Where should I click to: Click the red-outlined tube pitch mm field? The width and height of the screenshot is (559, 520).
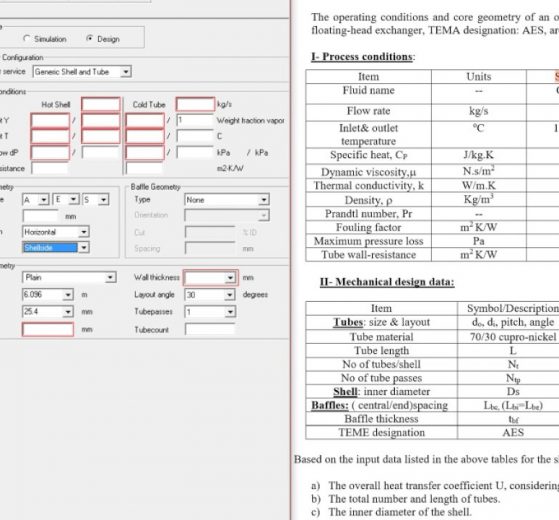coord(48,329)
